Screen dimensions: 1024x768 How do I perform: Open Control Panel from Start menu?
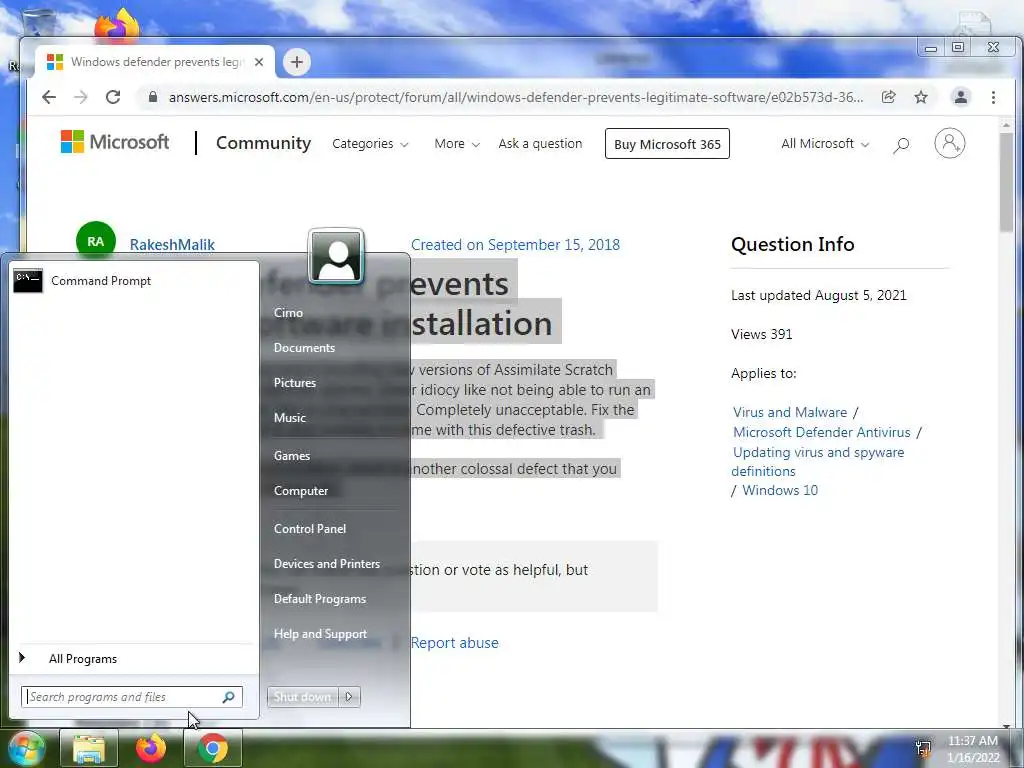click(310, 529)
